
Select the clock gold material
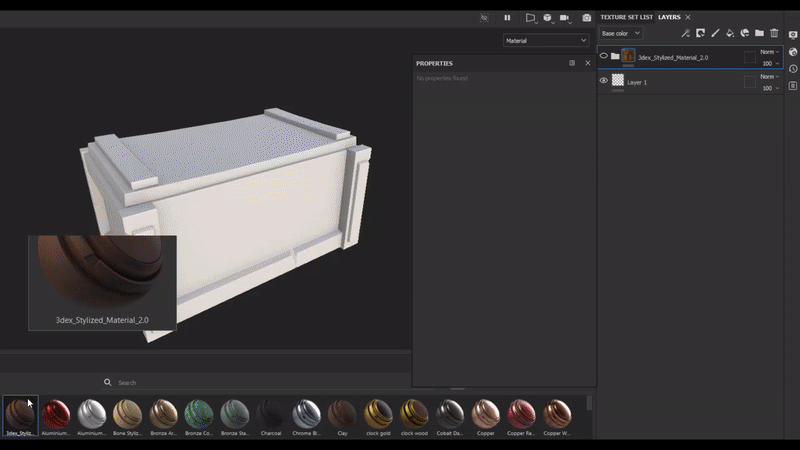[378, 417]
